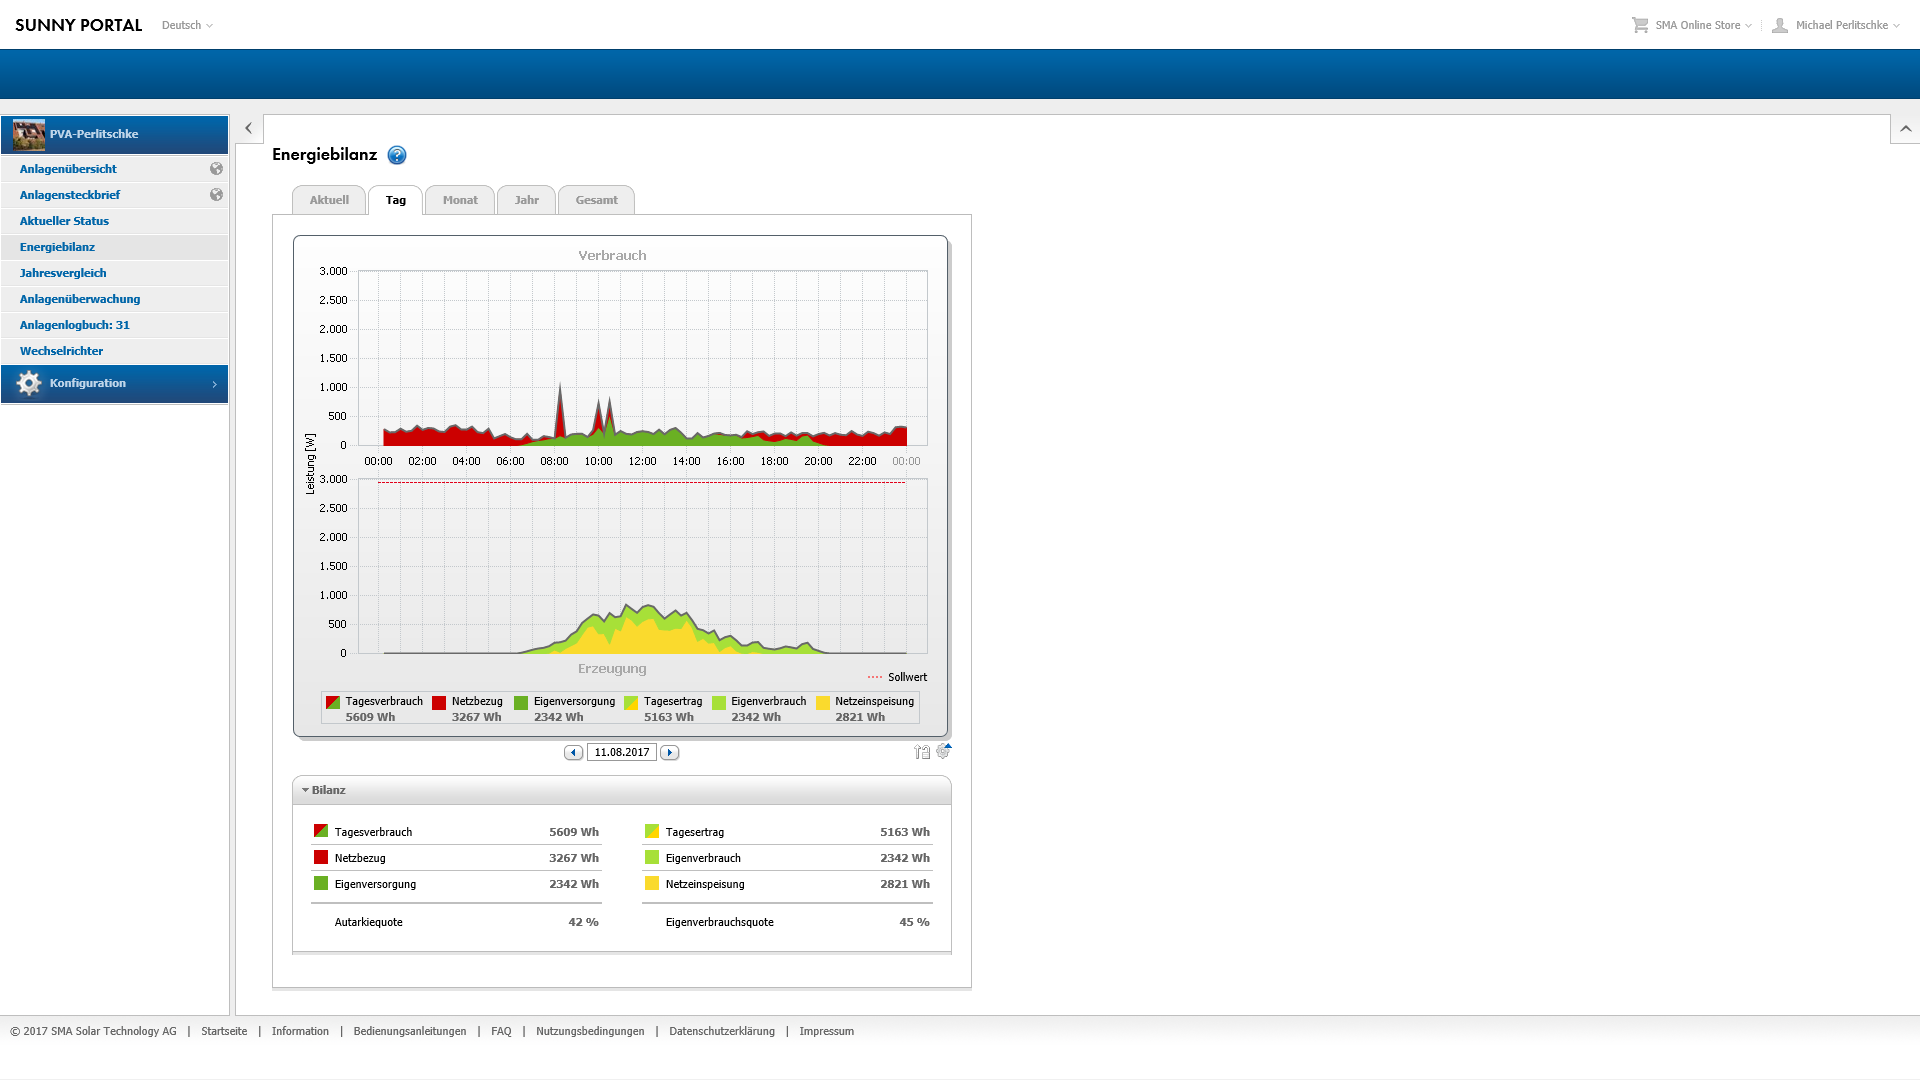Screen dimensions: 1920x1080
Task: Open the Jahresvergleich sidebar link
Action: tap(63, 273)
